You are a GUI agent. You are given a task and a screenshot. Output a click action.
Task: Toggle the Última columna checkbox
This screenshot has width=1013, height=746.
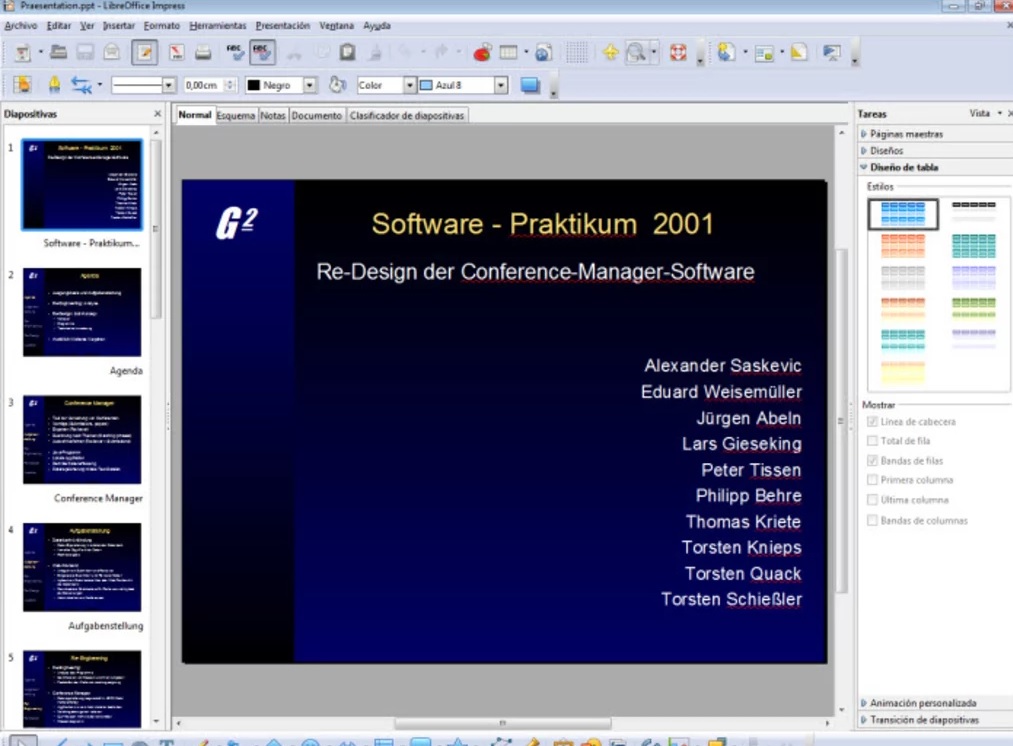872,500
